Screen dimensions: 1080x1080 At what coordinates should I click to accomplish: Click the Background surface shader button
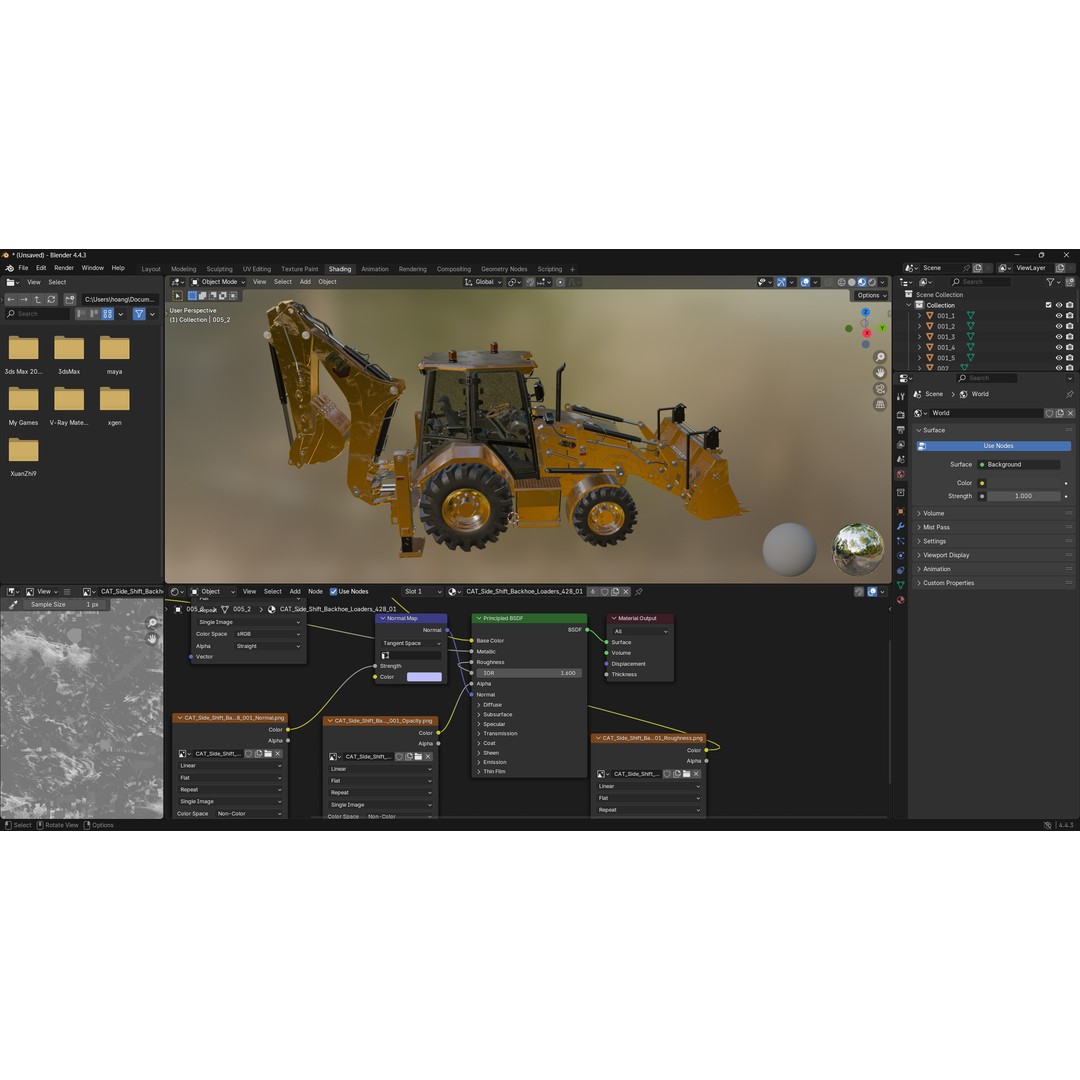click(1019, 465)
